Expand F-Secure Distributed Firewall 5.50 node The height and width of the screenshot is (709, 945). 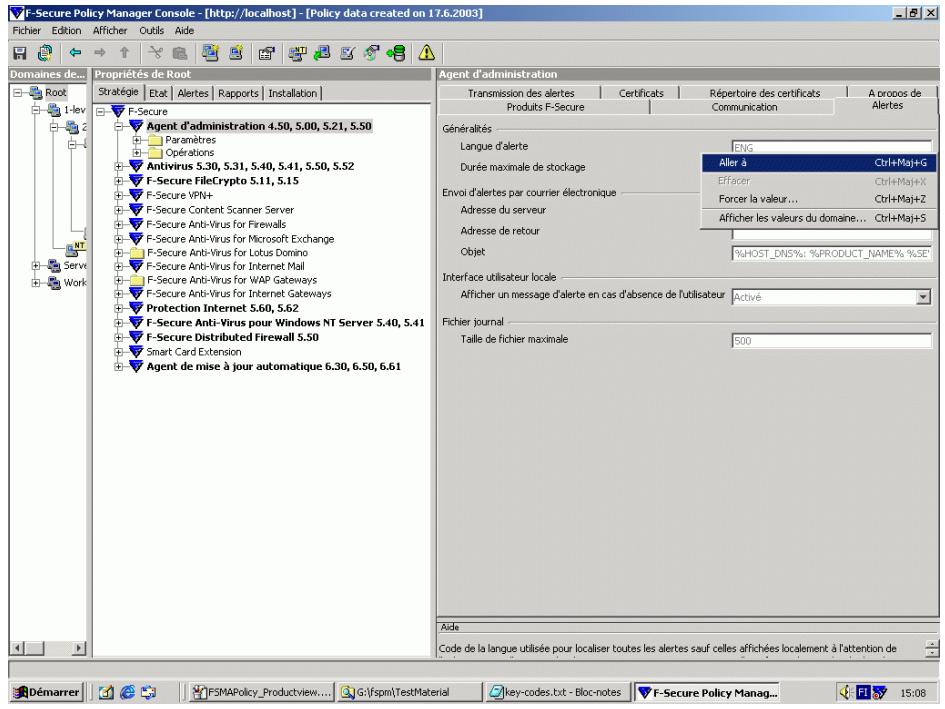(119, 337)
